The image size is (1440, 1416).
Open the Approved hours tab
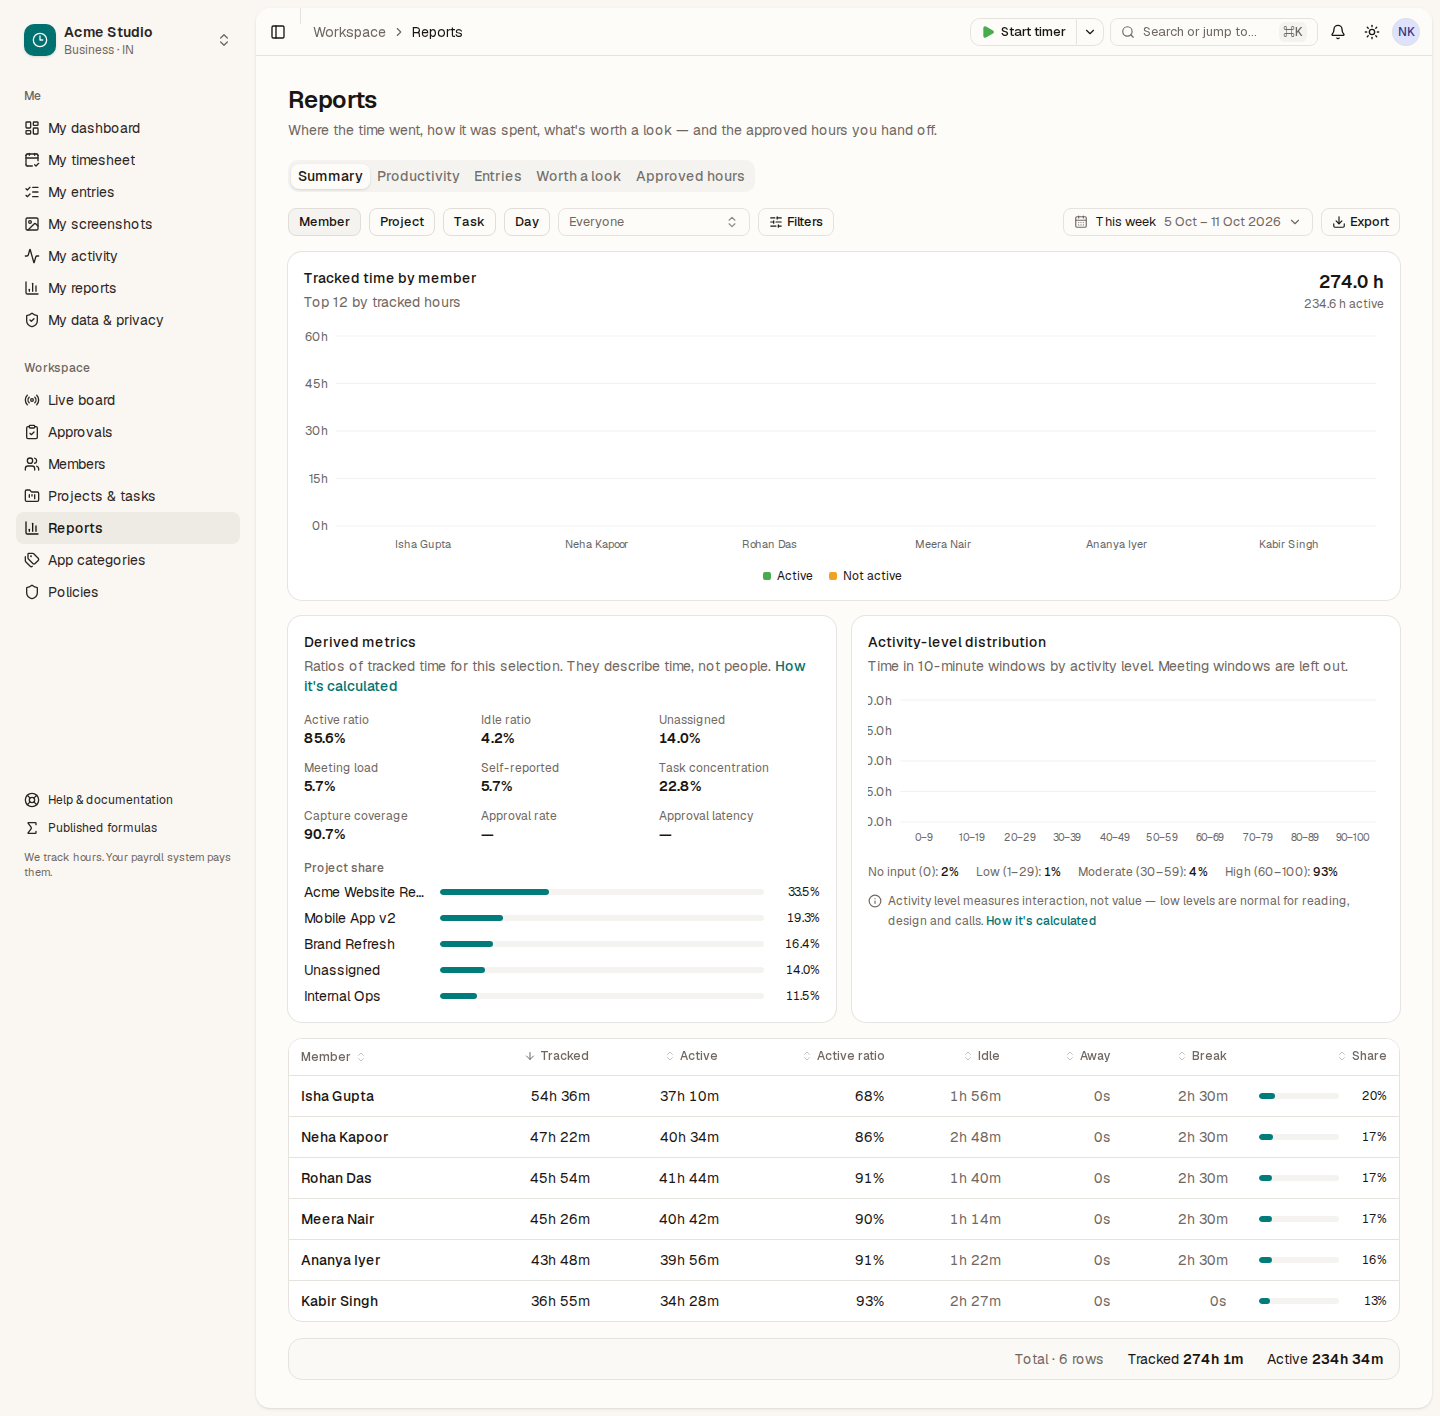pyautogui.click(x=690, y=176)
